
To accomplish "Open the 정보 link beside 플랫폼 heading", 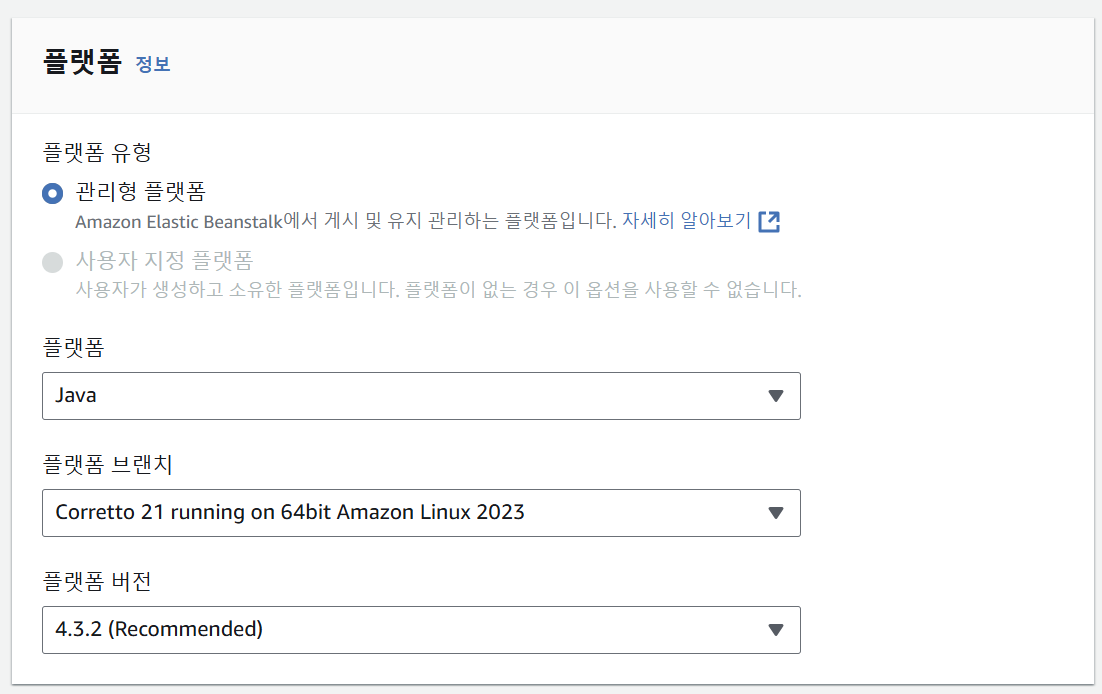I will 153,64.
